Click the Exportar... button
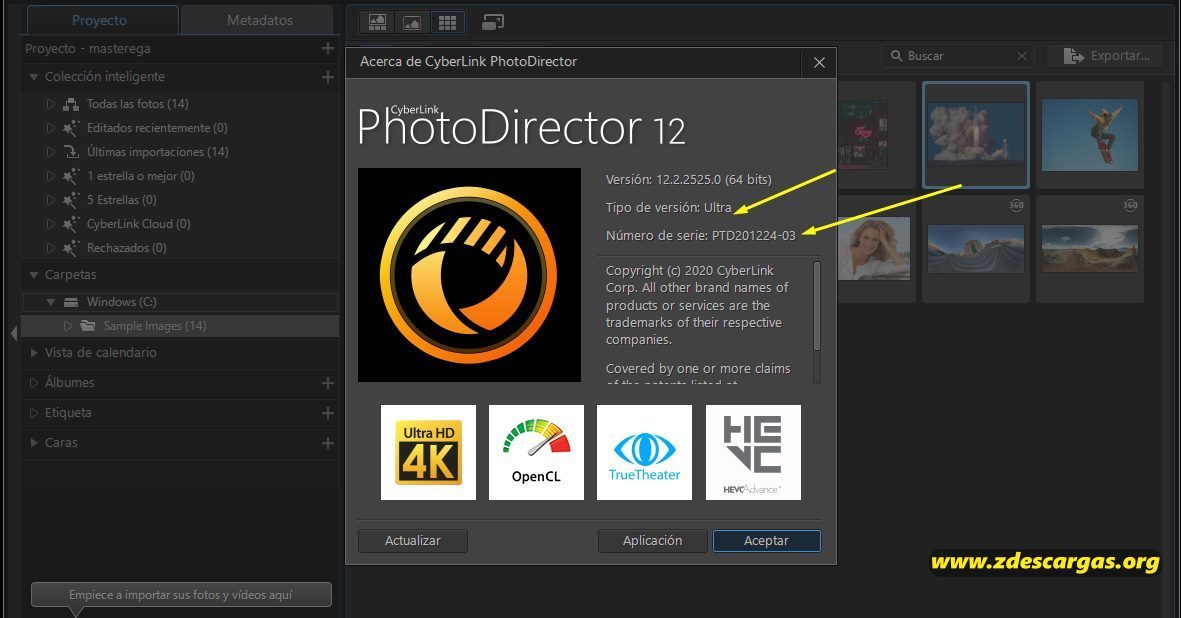Image resolution: width=1181 pixels, height=618 pixels. [1106, 56]
